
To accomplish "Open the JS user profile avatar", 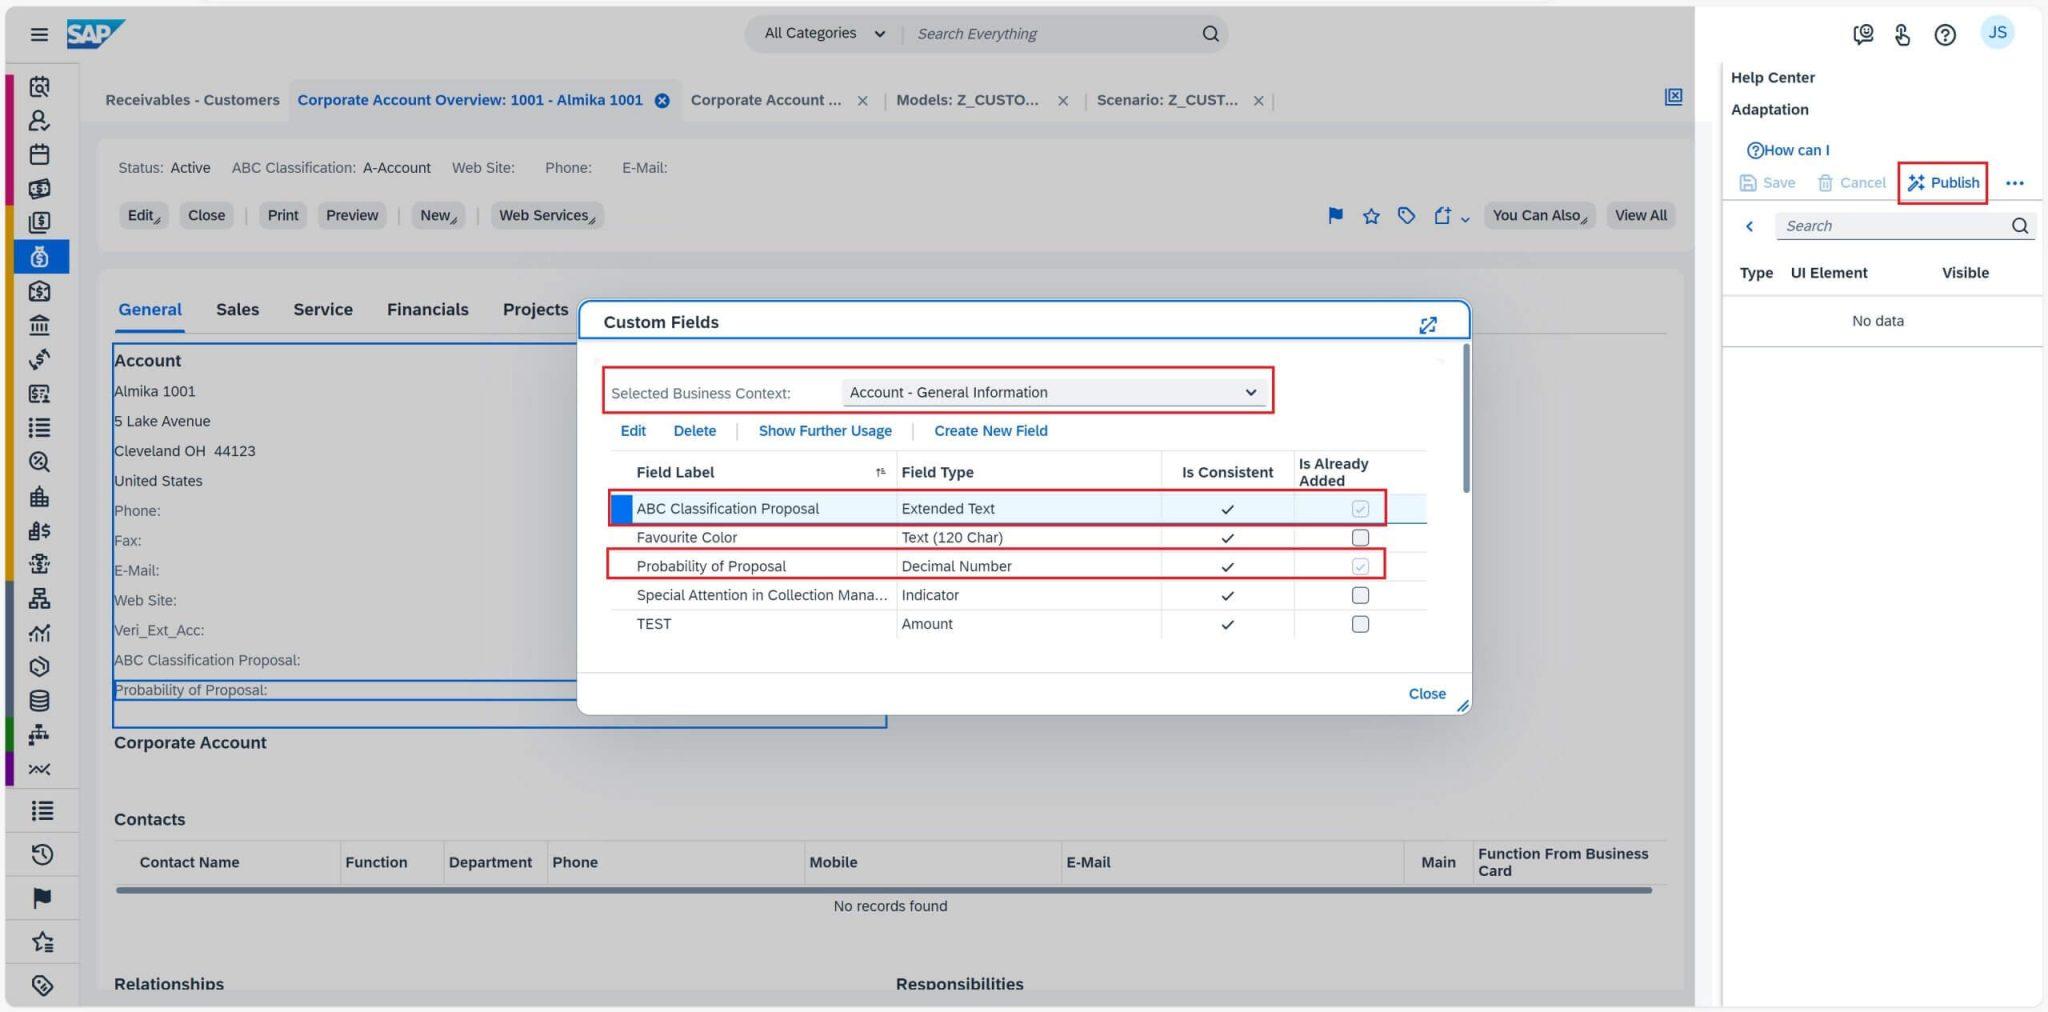I will pos(1997,33).
